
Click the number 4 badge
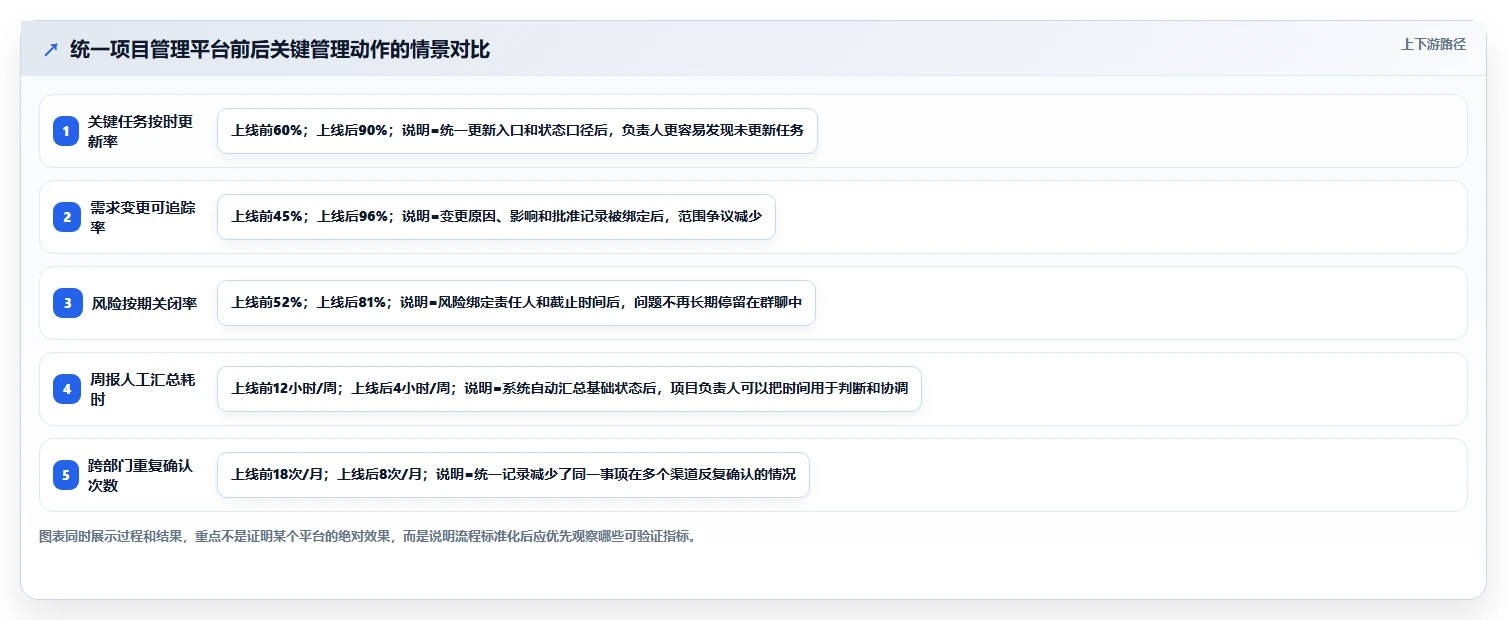pyautogui.click(x=66, y=389)
